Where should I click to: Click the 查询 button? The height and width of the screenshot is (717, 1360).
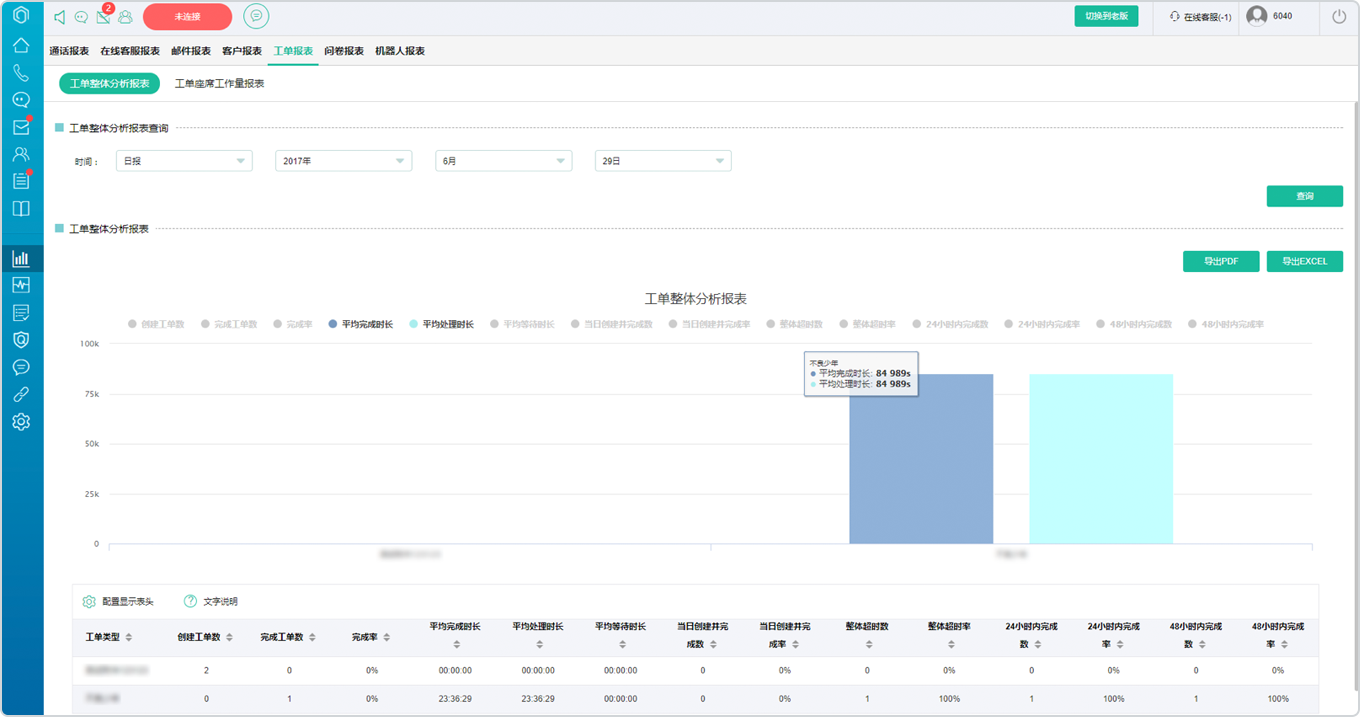point(1304,196)
